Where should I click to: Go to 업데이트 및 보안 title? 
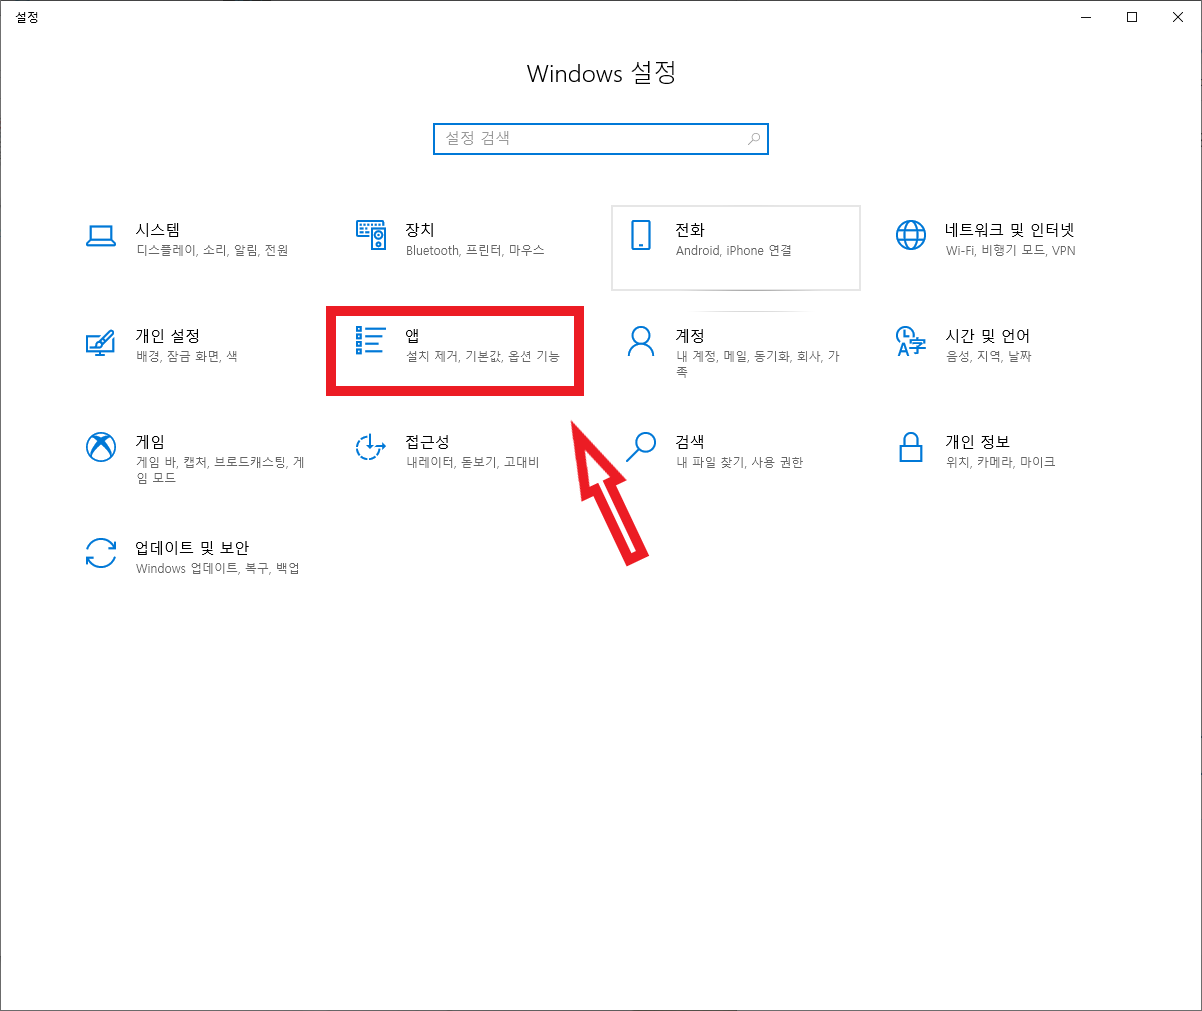coord(192,548)
